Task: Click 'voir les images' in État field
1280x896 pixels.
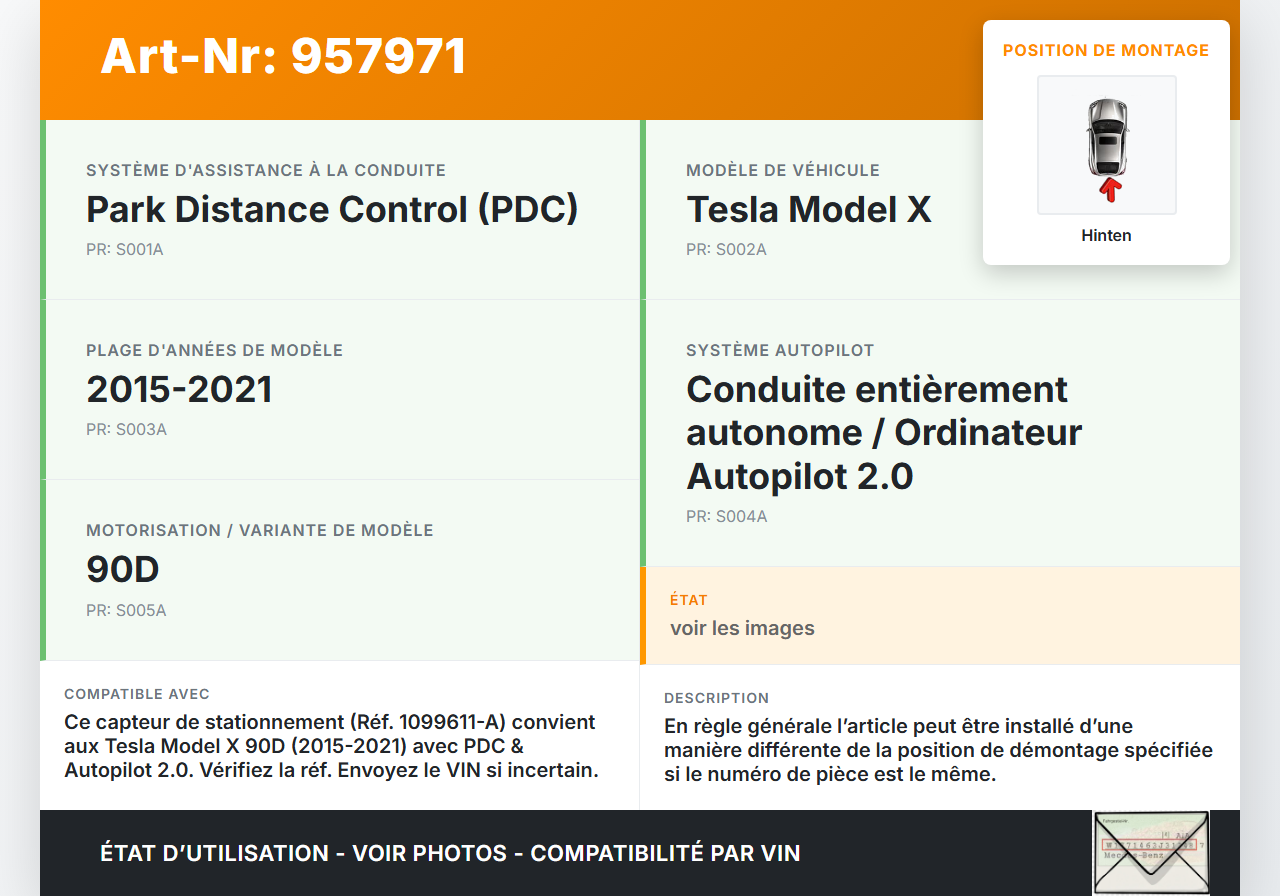Action: click(742, 628)
